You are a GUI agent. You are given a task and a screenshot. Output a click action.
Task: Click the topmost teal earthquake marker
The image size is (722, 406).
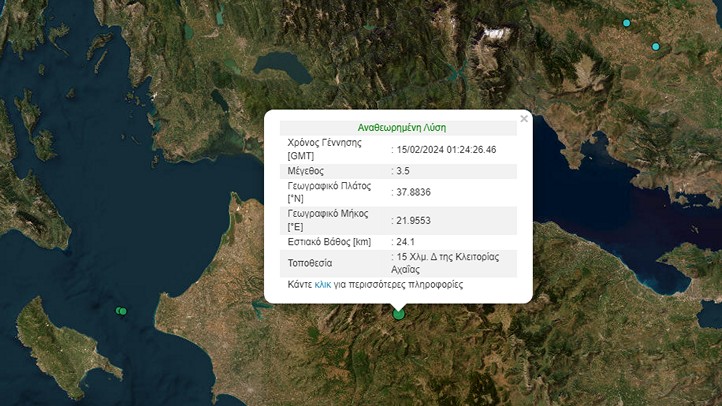pyautogui.click(x=627, y=23)
